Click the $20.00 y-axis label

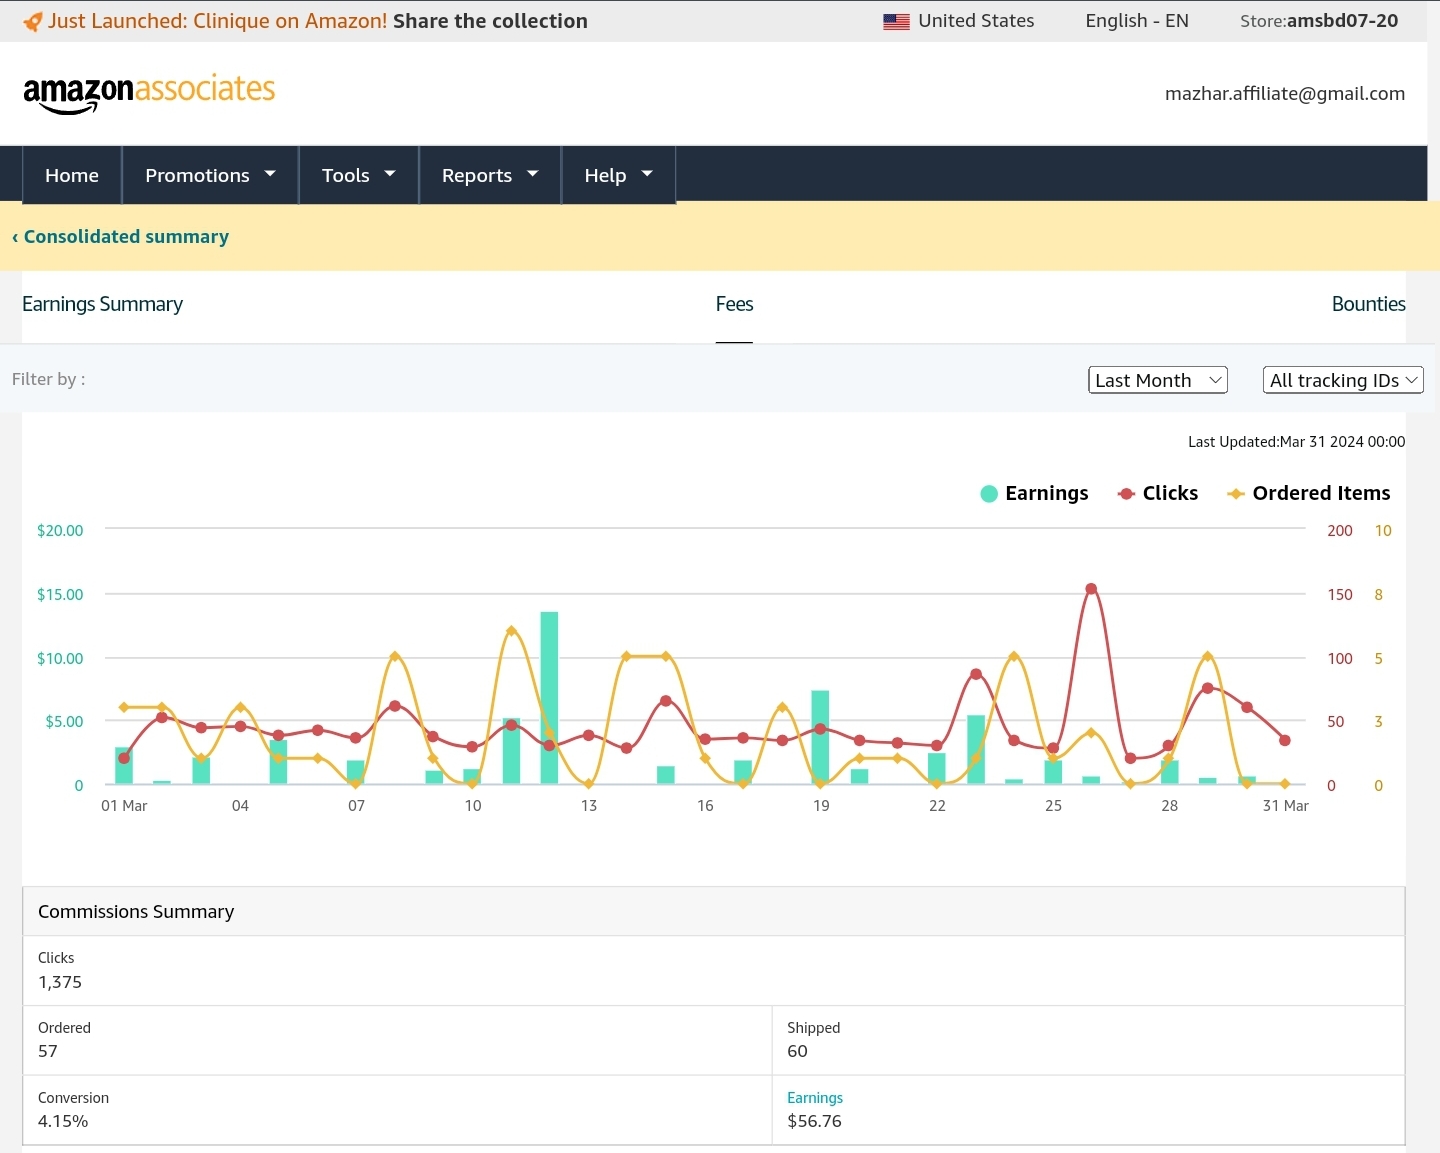pos(60,531)
